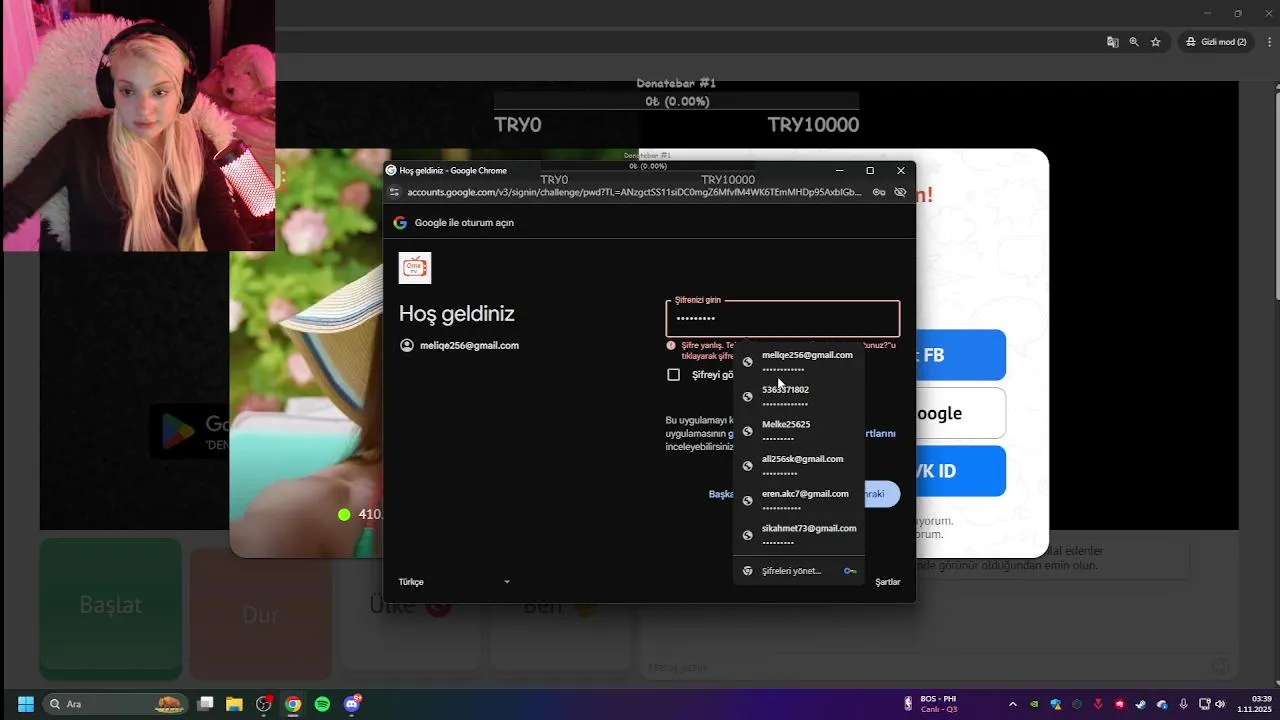The image size is (1280, 720).
Task: Open Spotify from the taskbar
Action: (x=322, y=704)
